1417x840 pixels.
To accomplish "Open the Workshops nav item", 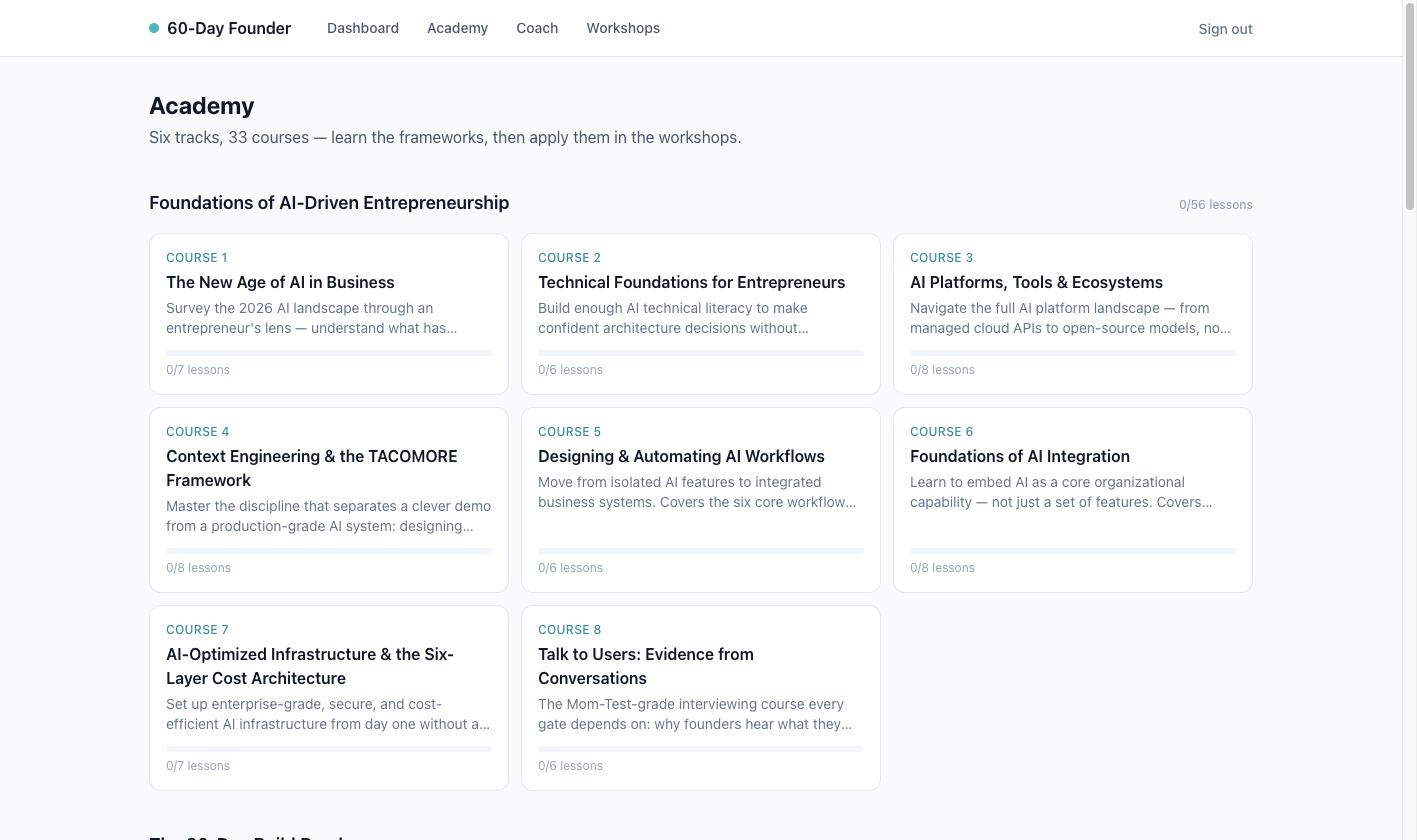I will coord(623,28).
